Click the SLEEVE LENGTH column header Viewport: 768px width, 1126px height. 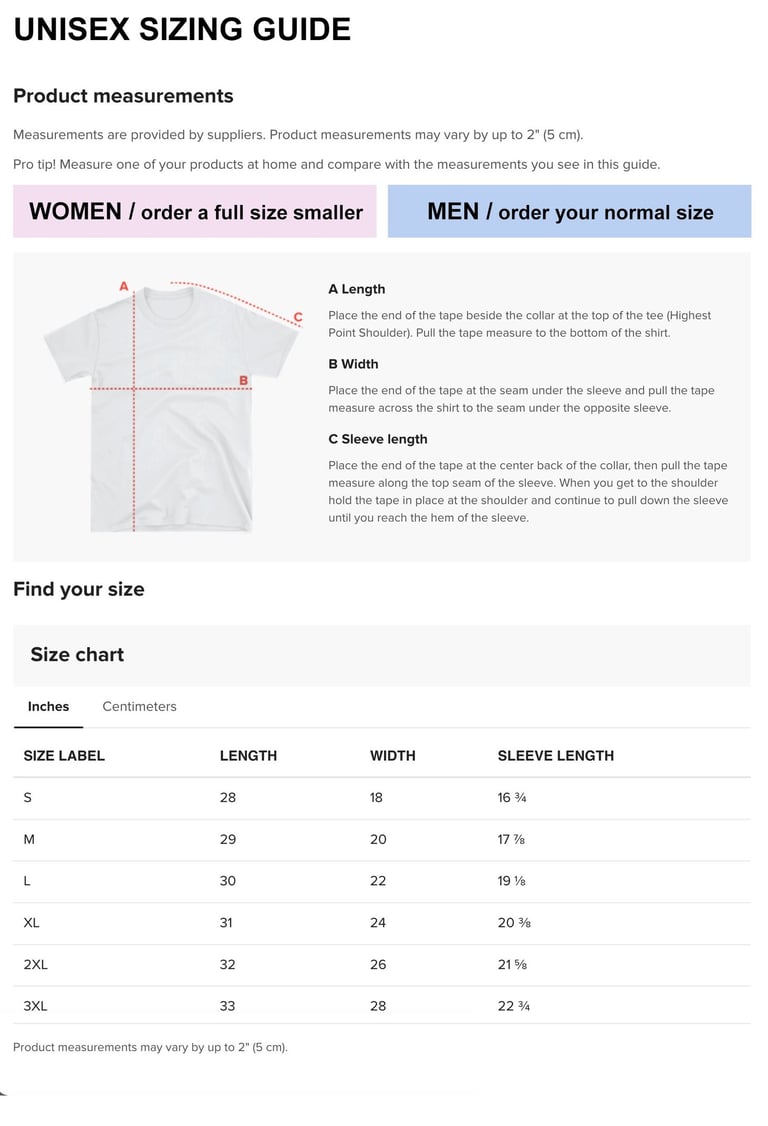[x=555, y=755]
